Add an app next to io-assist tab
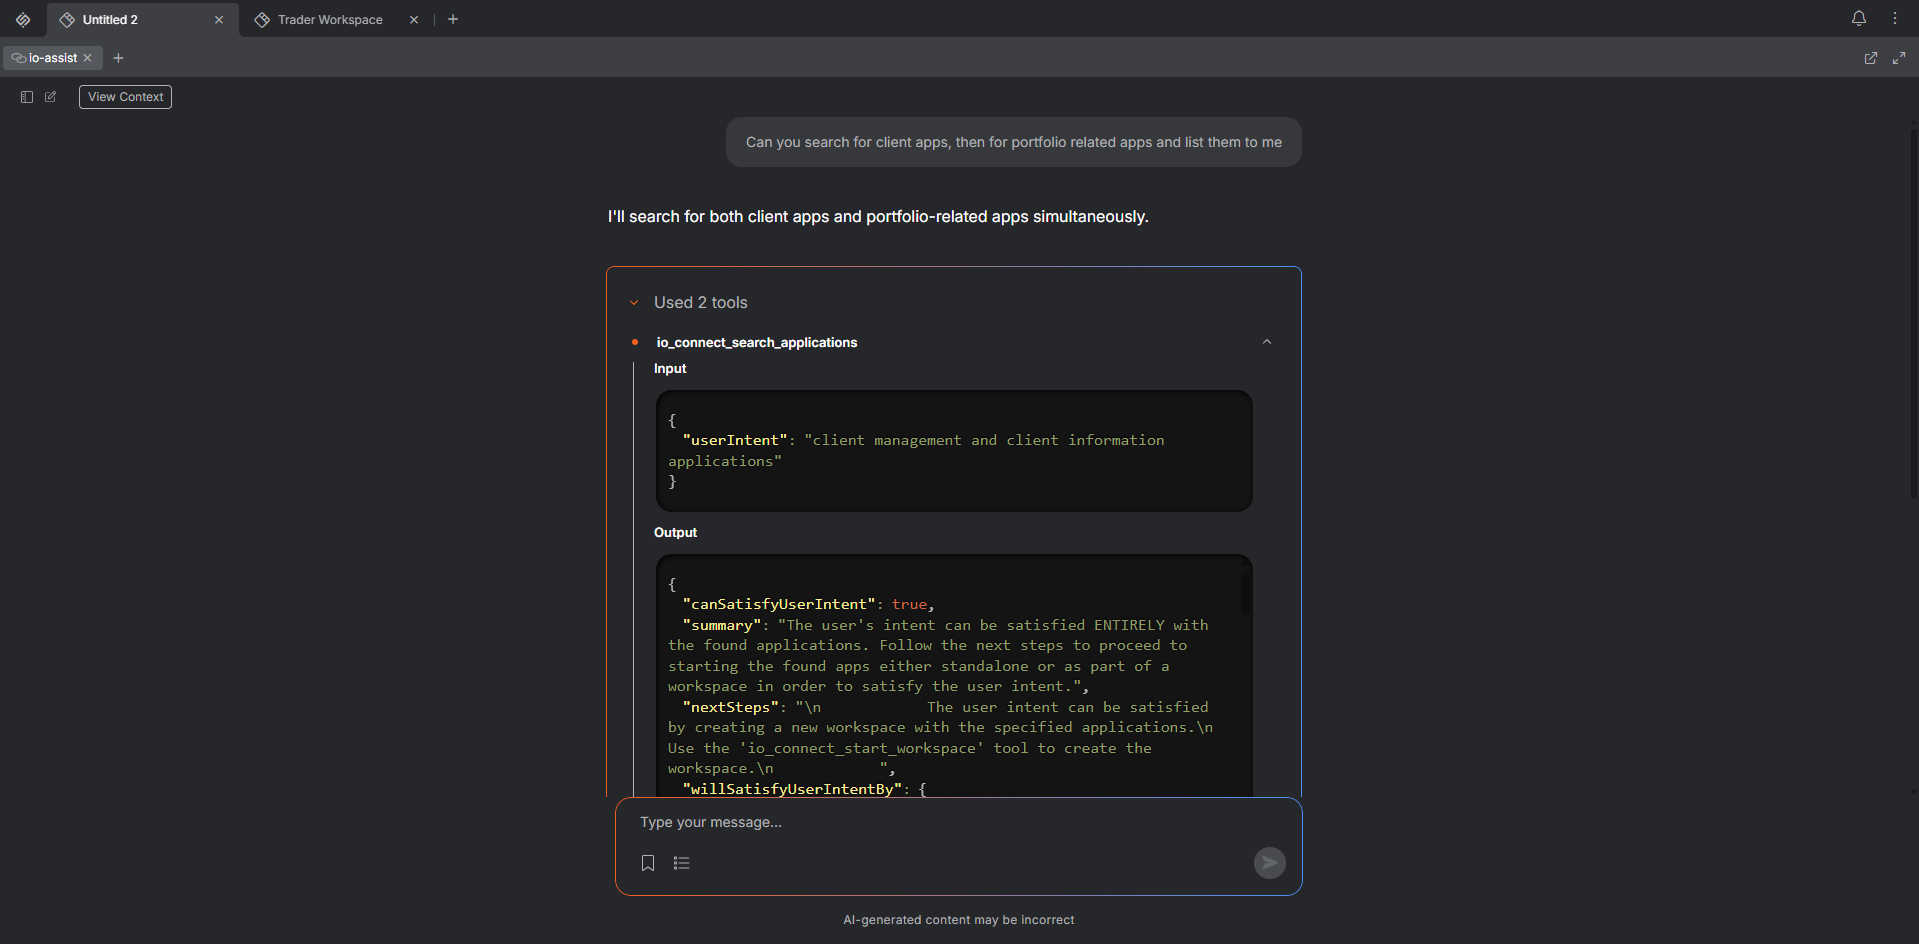The image size is (1919, 944). click(118, 58)
